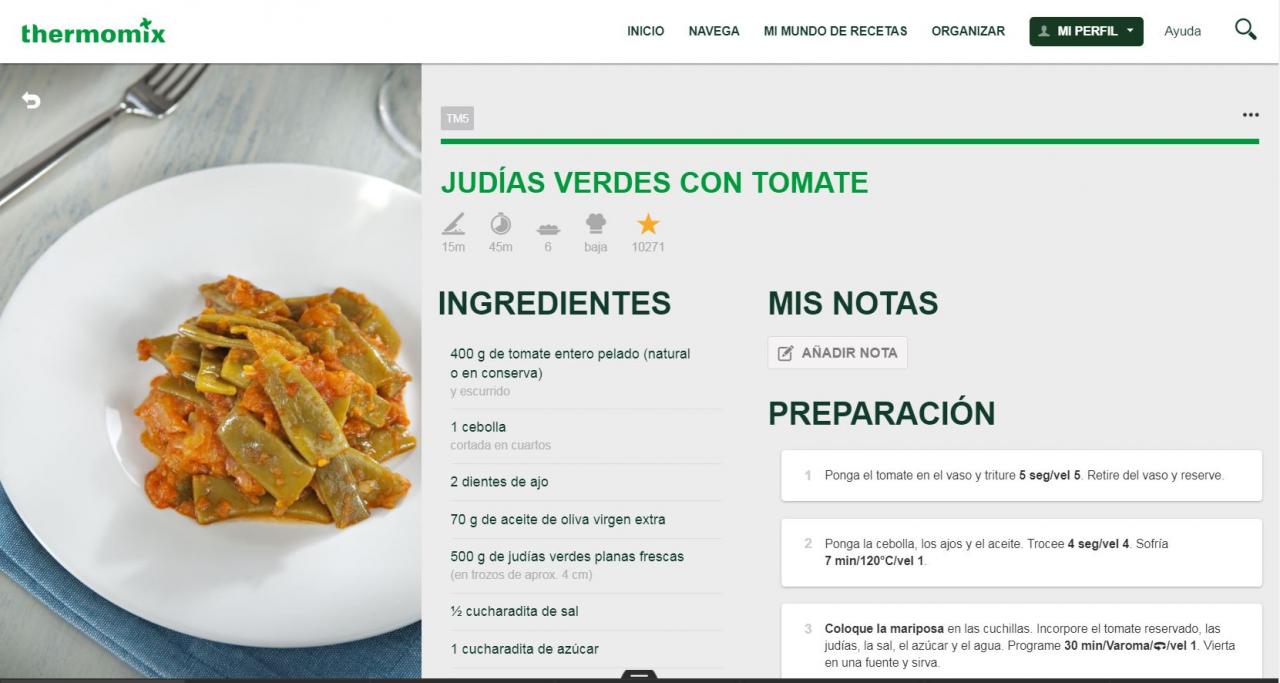This screenshot has height=683, width=1280.
Task: Click ingredient '400 g de tomate entero pelado'
Action: 570,363
